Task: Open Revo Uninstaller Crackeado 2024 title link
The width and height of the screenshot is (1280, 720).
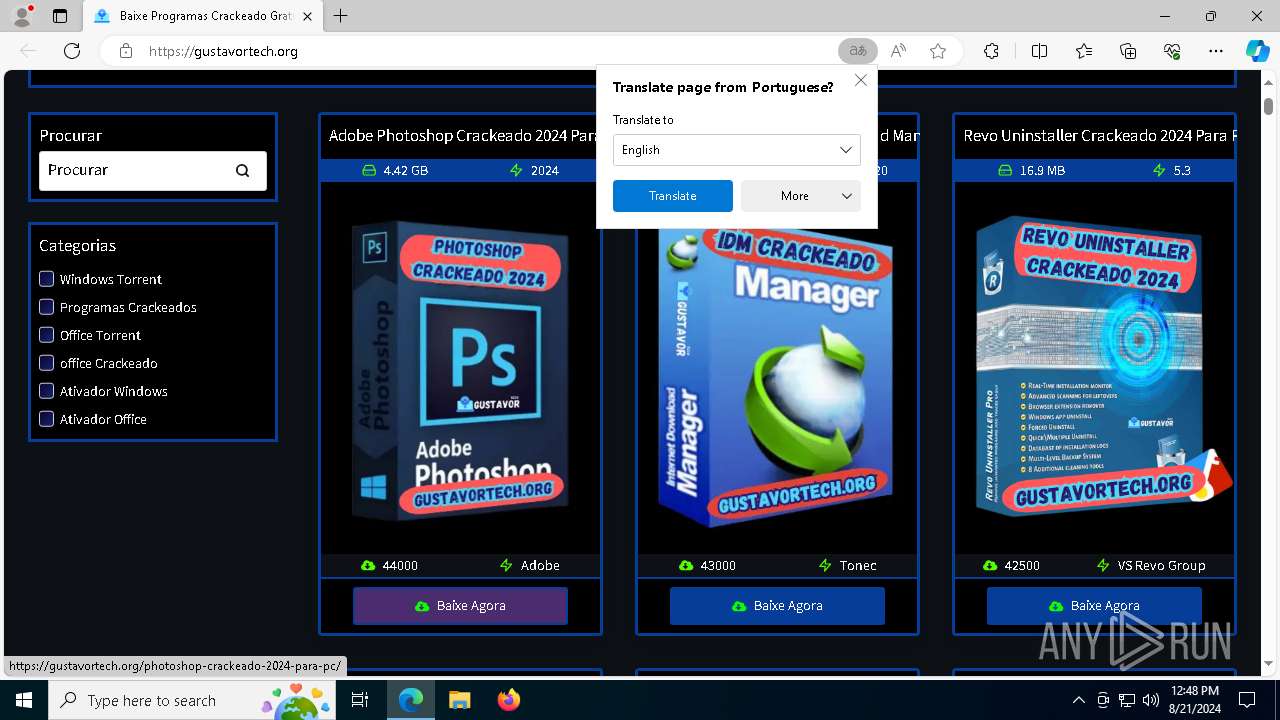Action: point(1099,135)
